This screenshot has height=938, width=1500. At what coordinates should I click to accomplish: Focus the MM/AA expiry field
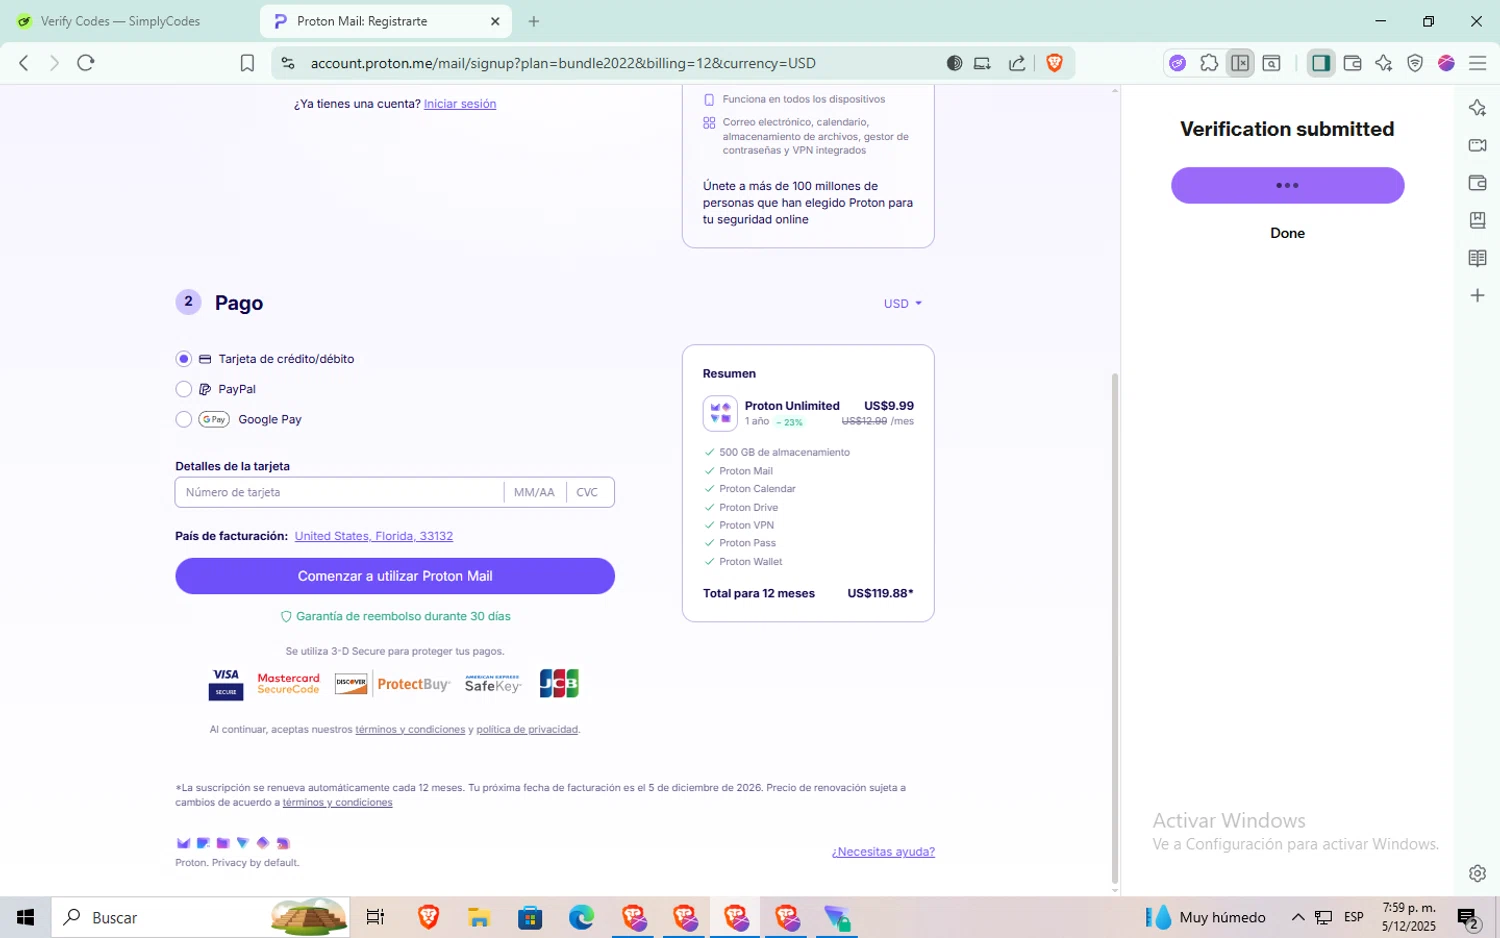point(534,492)
